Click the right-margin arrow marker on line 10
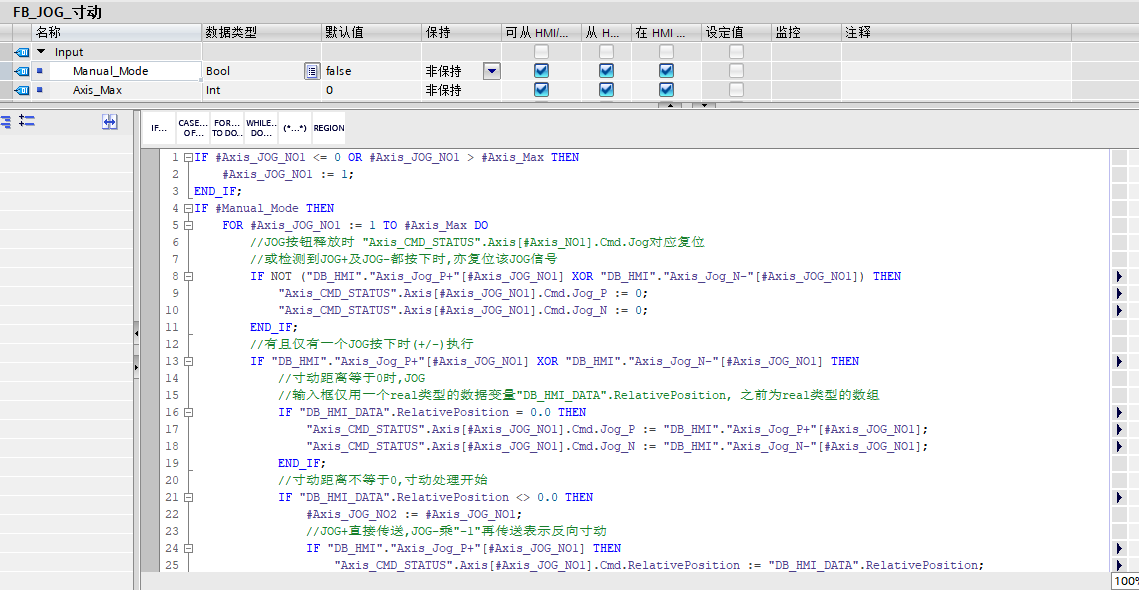 pyautogui.click(x=1119, y=310)
